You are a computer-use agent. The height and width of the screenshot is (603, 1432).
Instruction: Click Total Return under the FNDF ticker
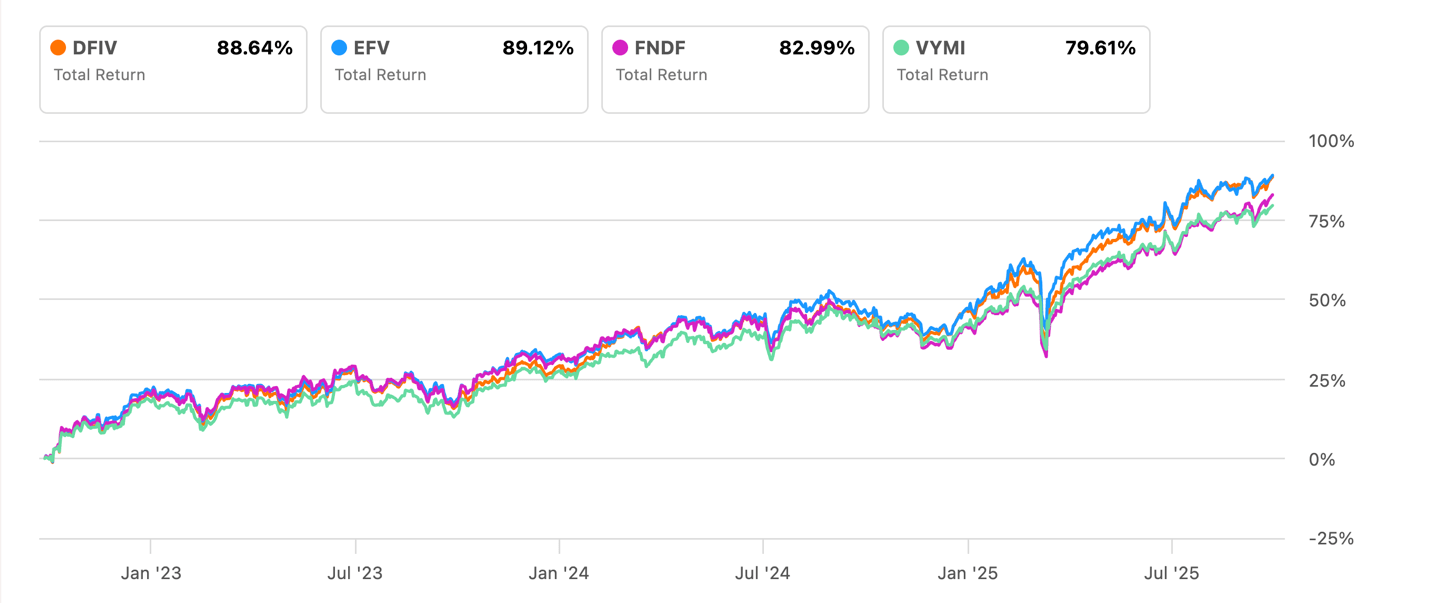[661, 75]
